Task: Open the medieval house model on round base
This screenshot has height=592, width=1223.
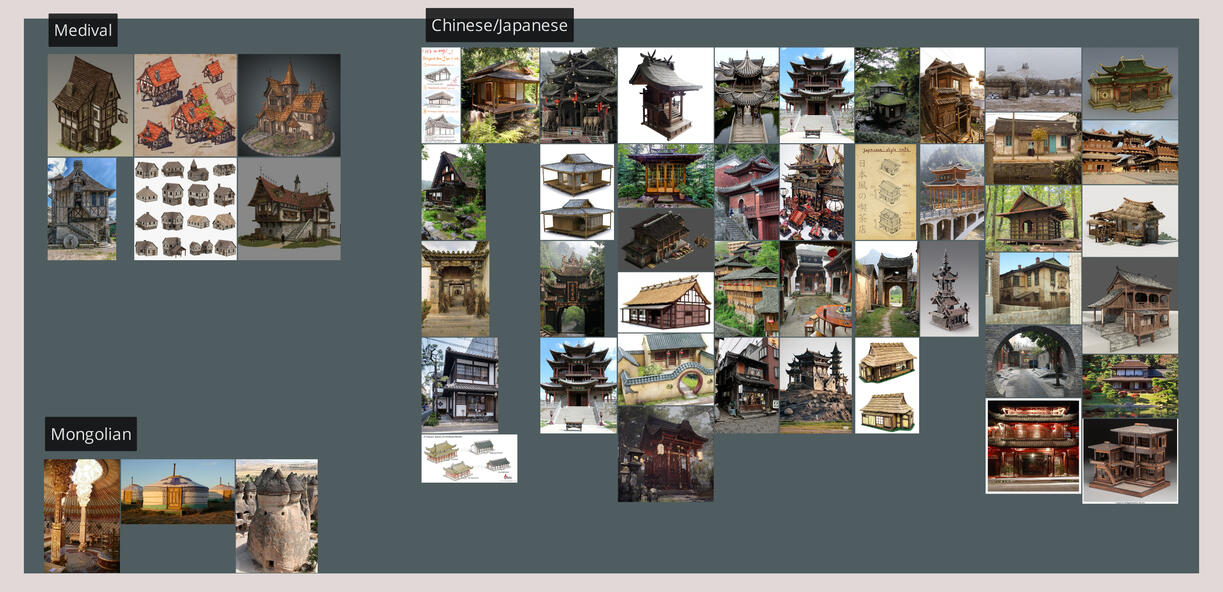Action: click(290, 105)
